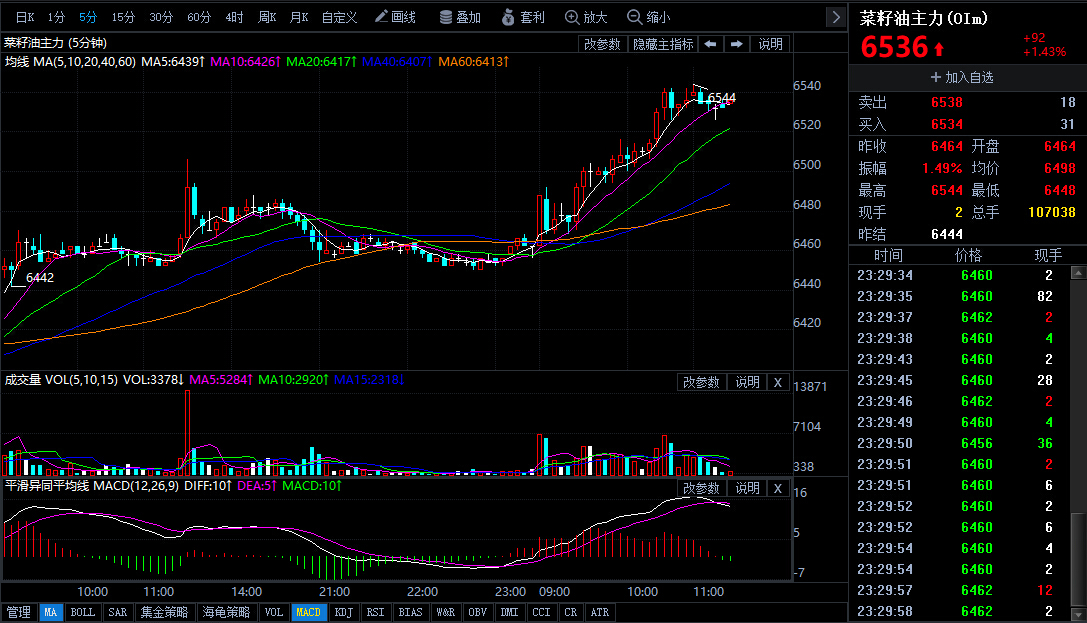Click the trade list scrollbar down arrow
The width and height of the screenshot is (1087, 623).
pos(1078,615)
